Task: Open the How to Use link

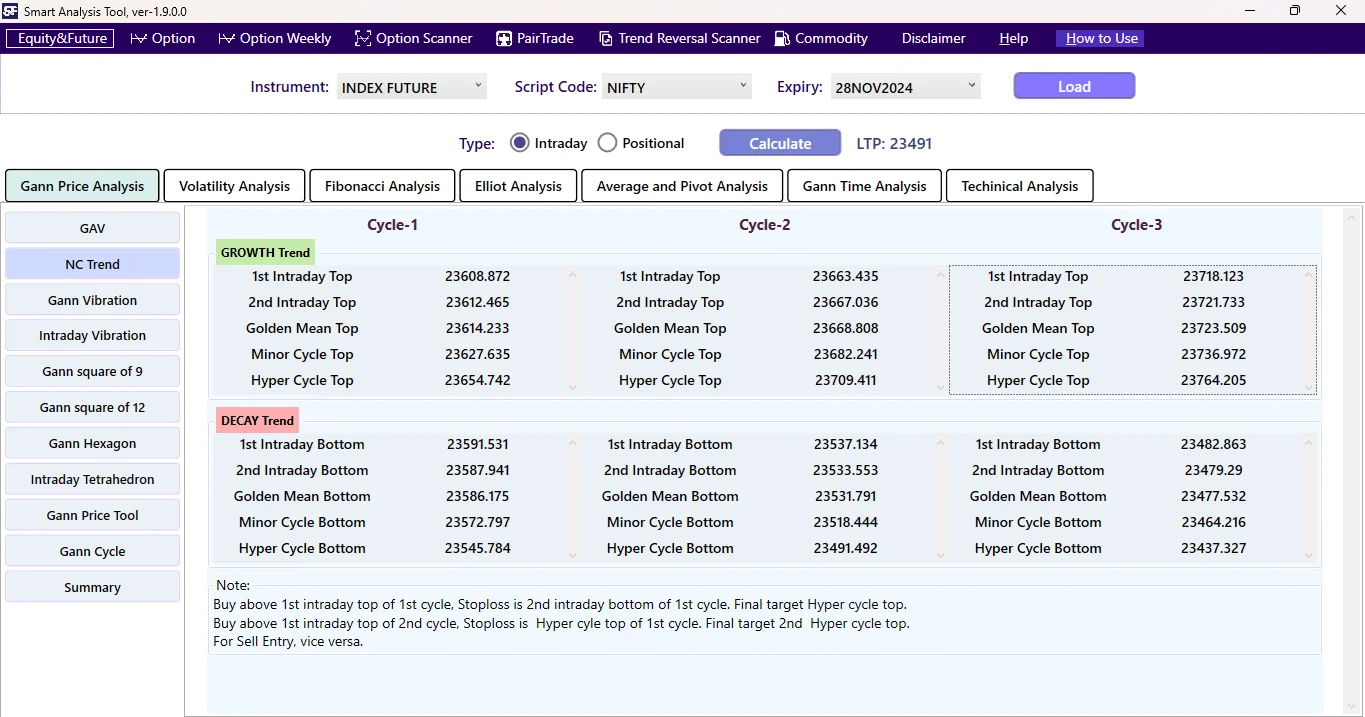Action: (1099, 38)
